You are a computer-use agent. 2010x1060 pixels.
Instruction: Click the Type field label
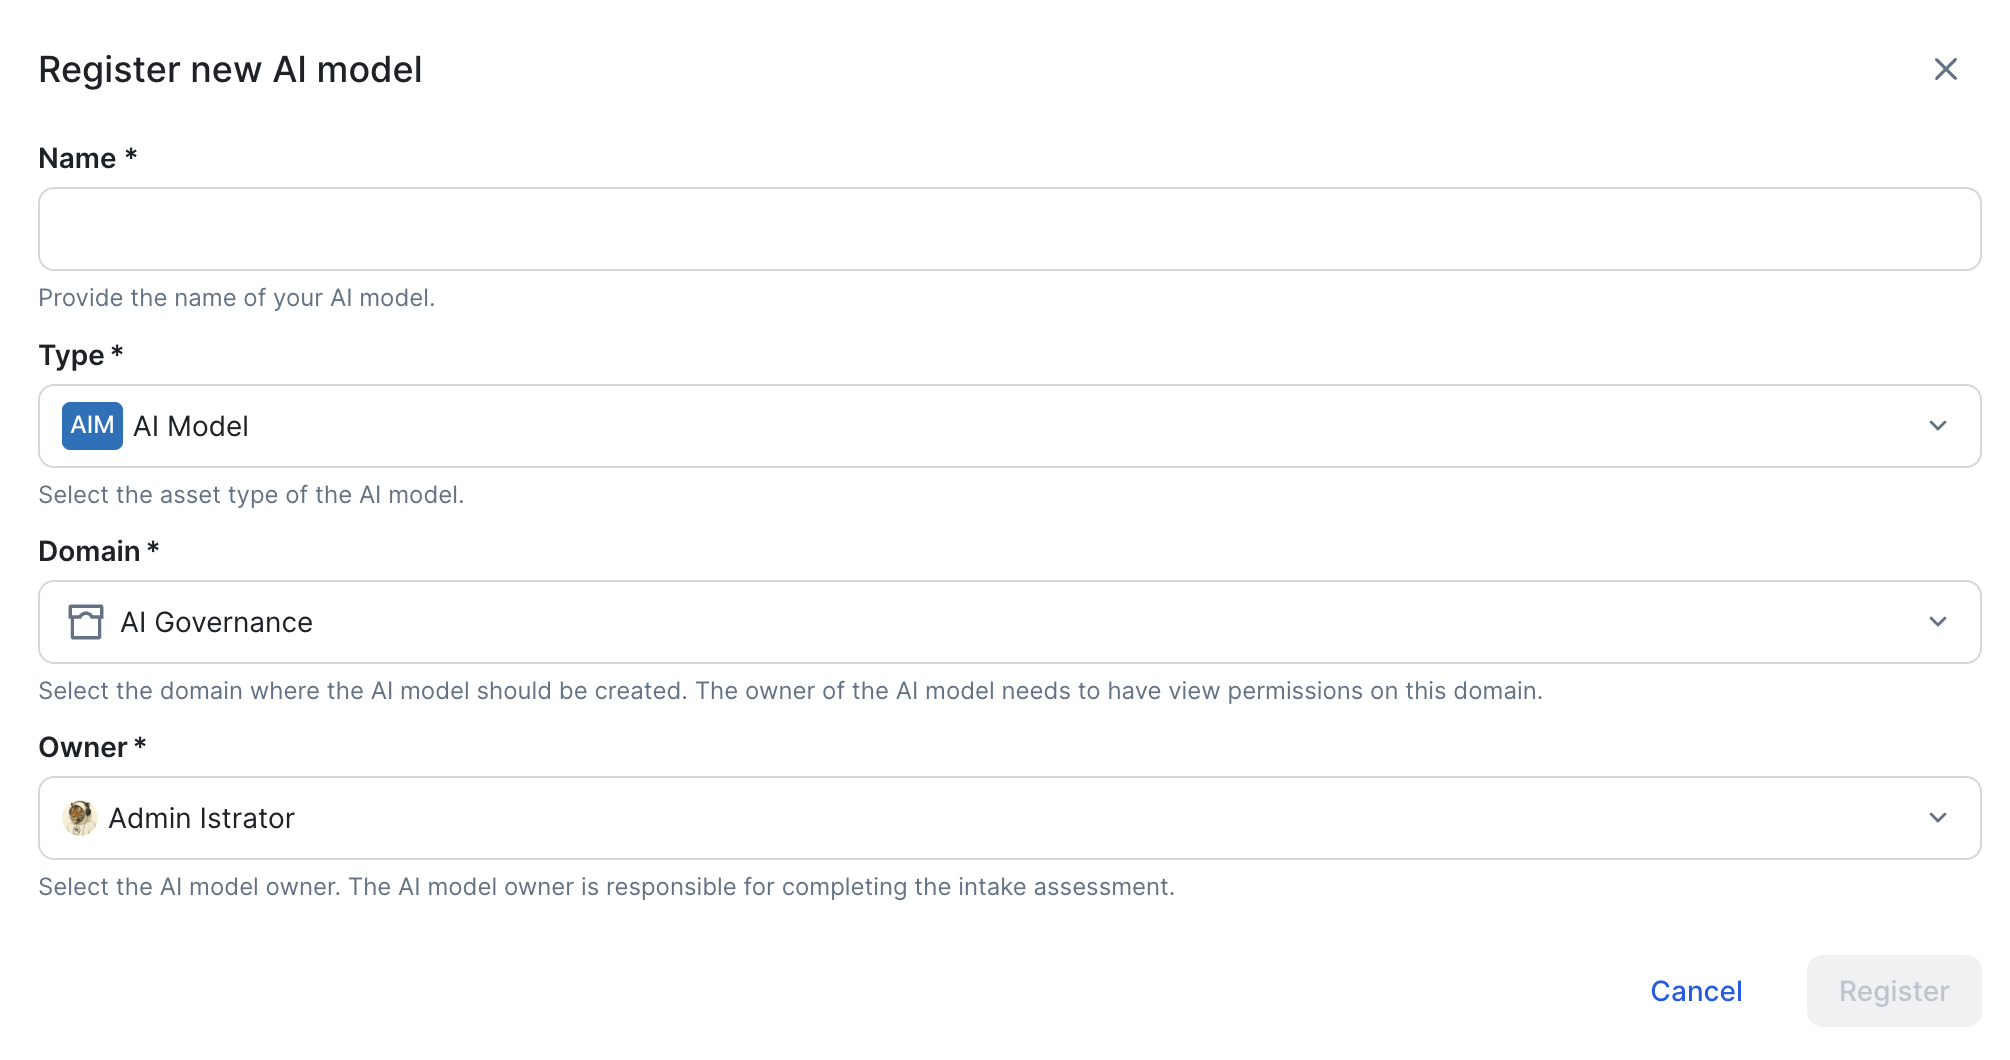(80, 355)
